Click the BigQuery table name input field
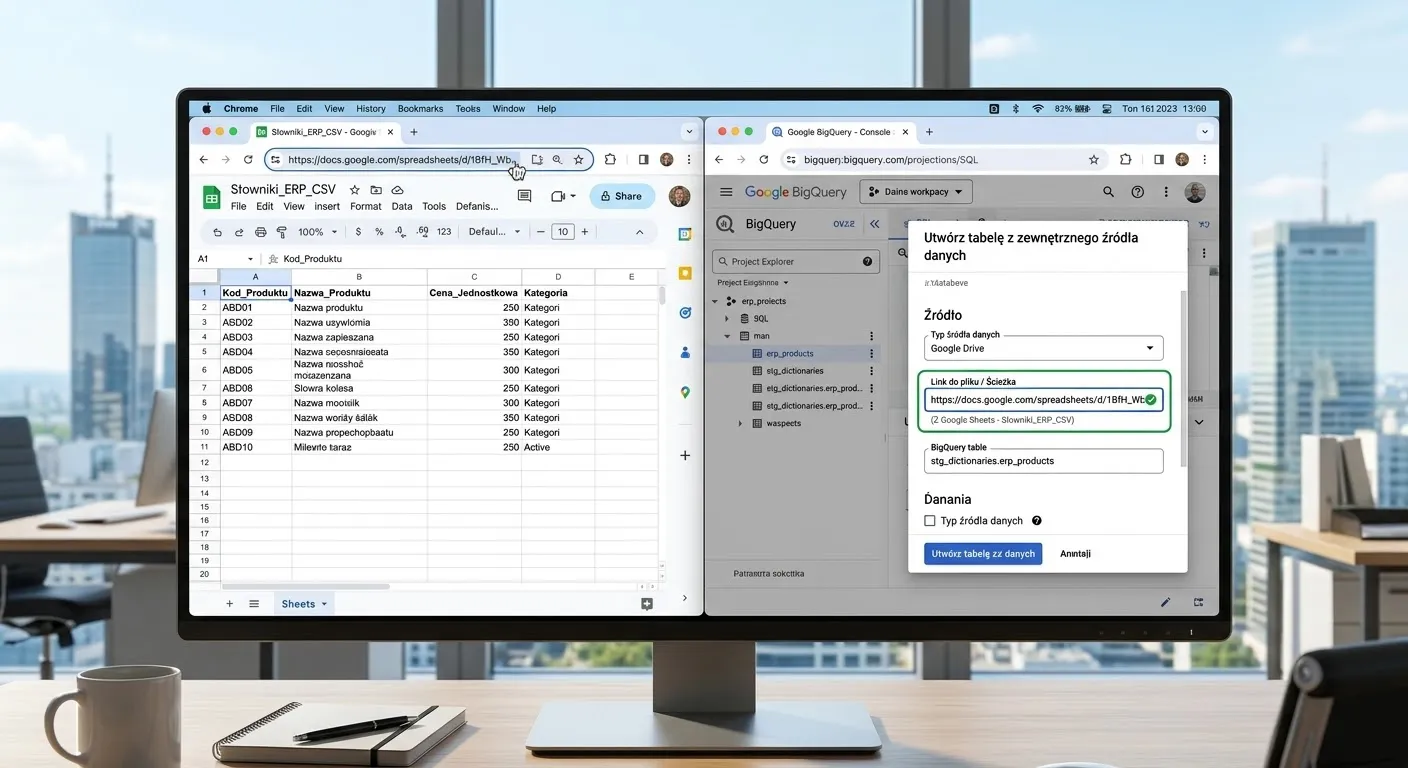 click(1043, 461)
